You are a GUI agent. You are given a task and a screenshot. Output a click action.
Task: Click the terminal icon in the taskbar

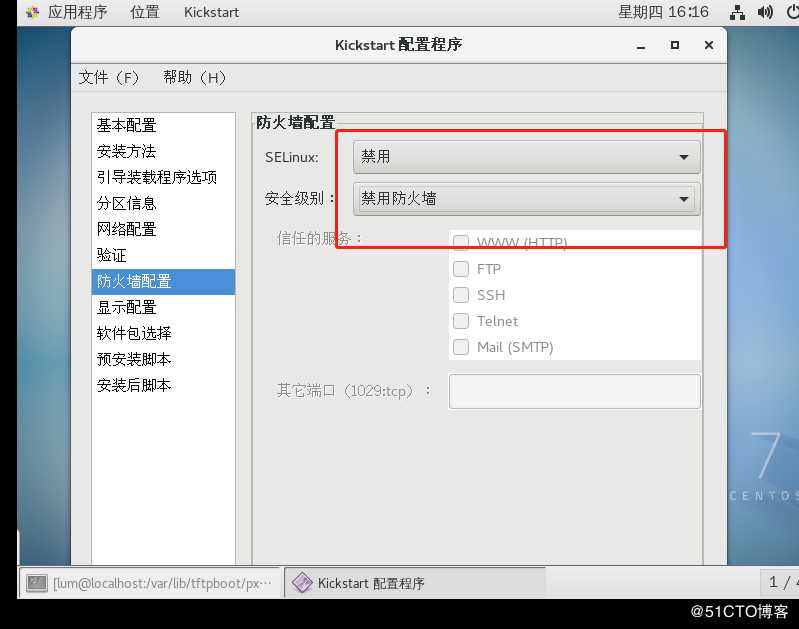point(37,583)
